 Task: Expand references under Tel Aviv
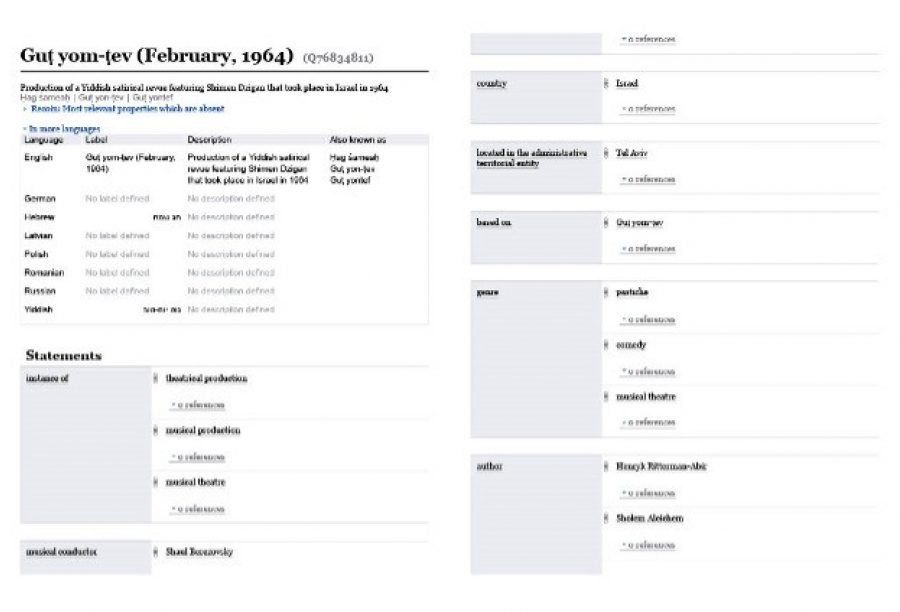(x=648, y=180)
